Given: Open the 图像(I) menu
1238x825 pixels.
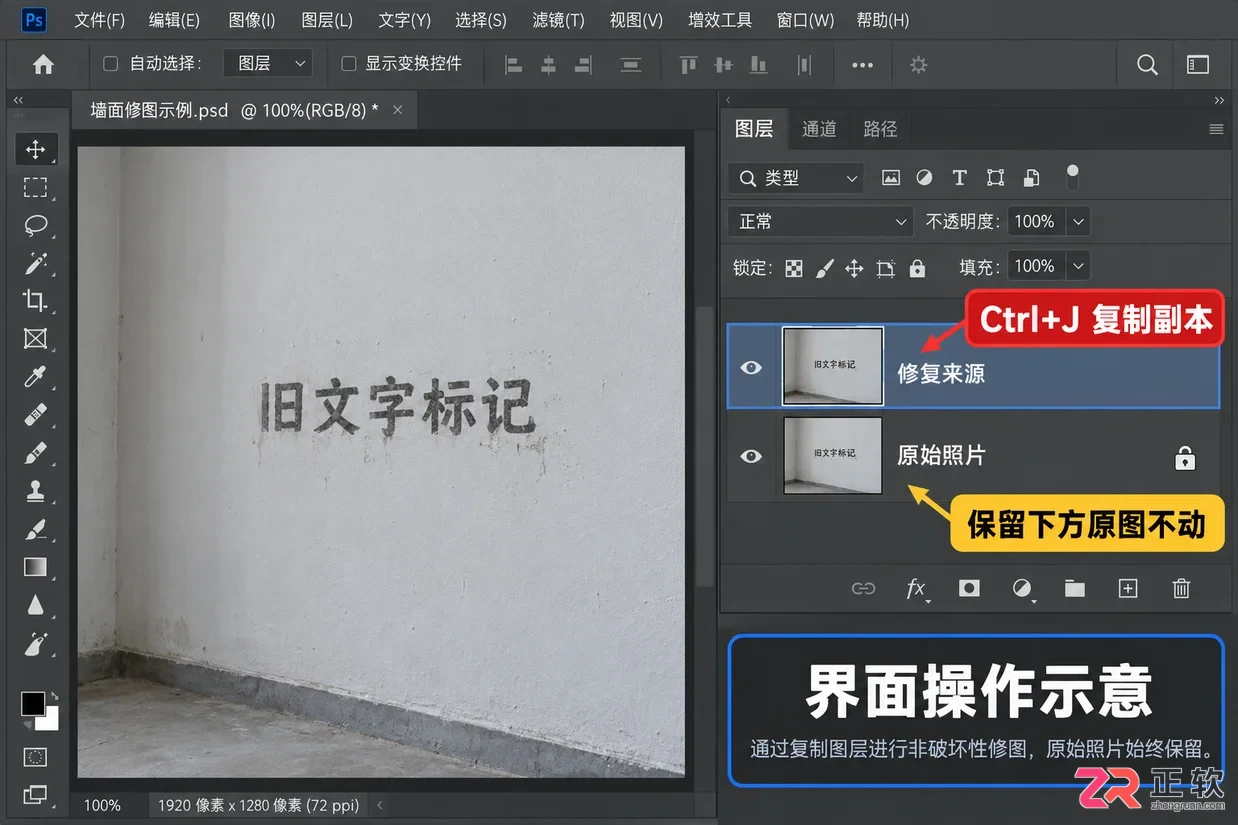Looking at the screenshot, I should (252, 20).
